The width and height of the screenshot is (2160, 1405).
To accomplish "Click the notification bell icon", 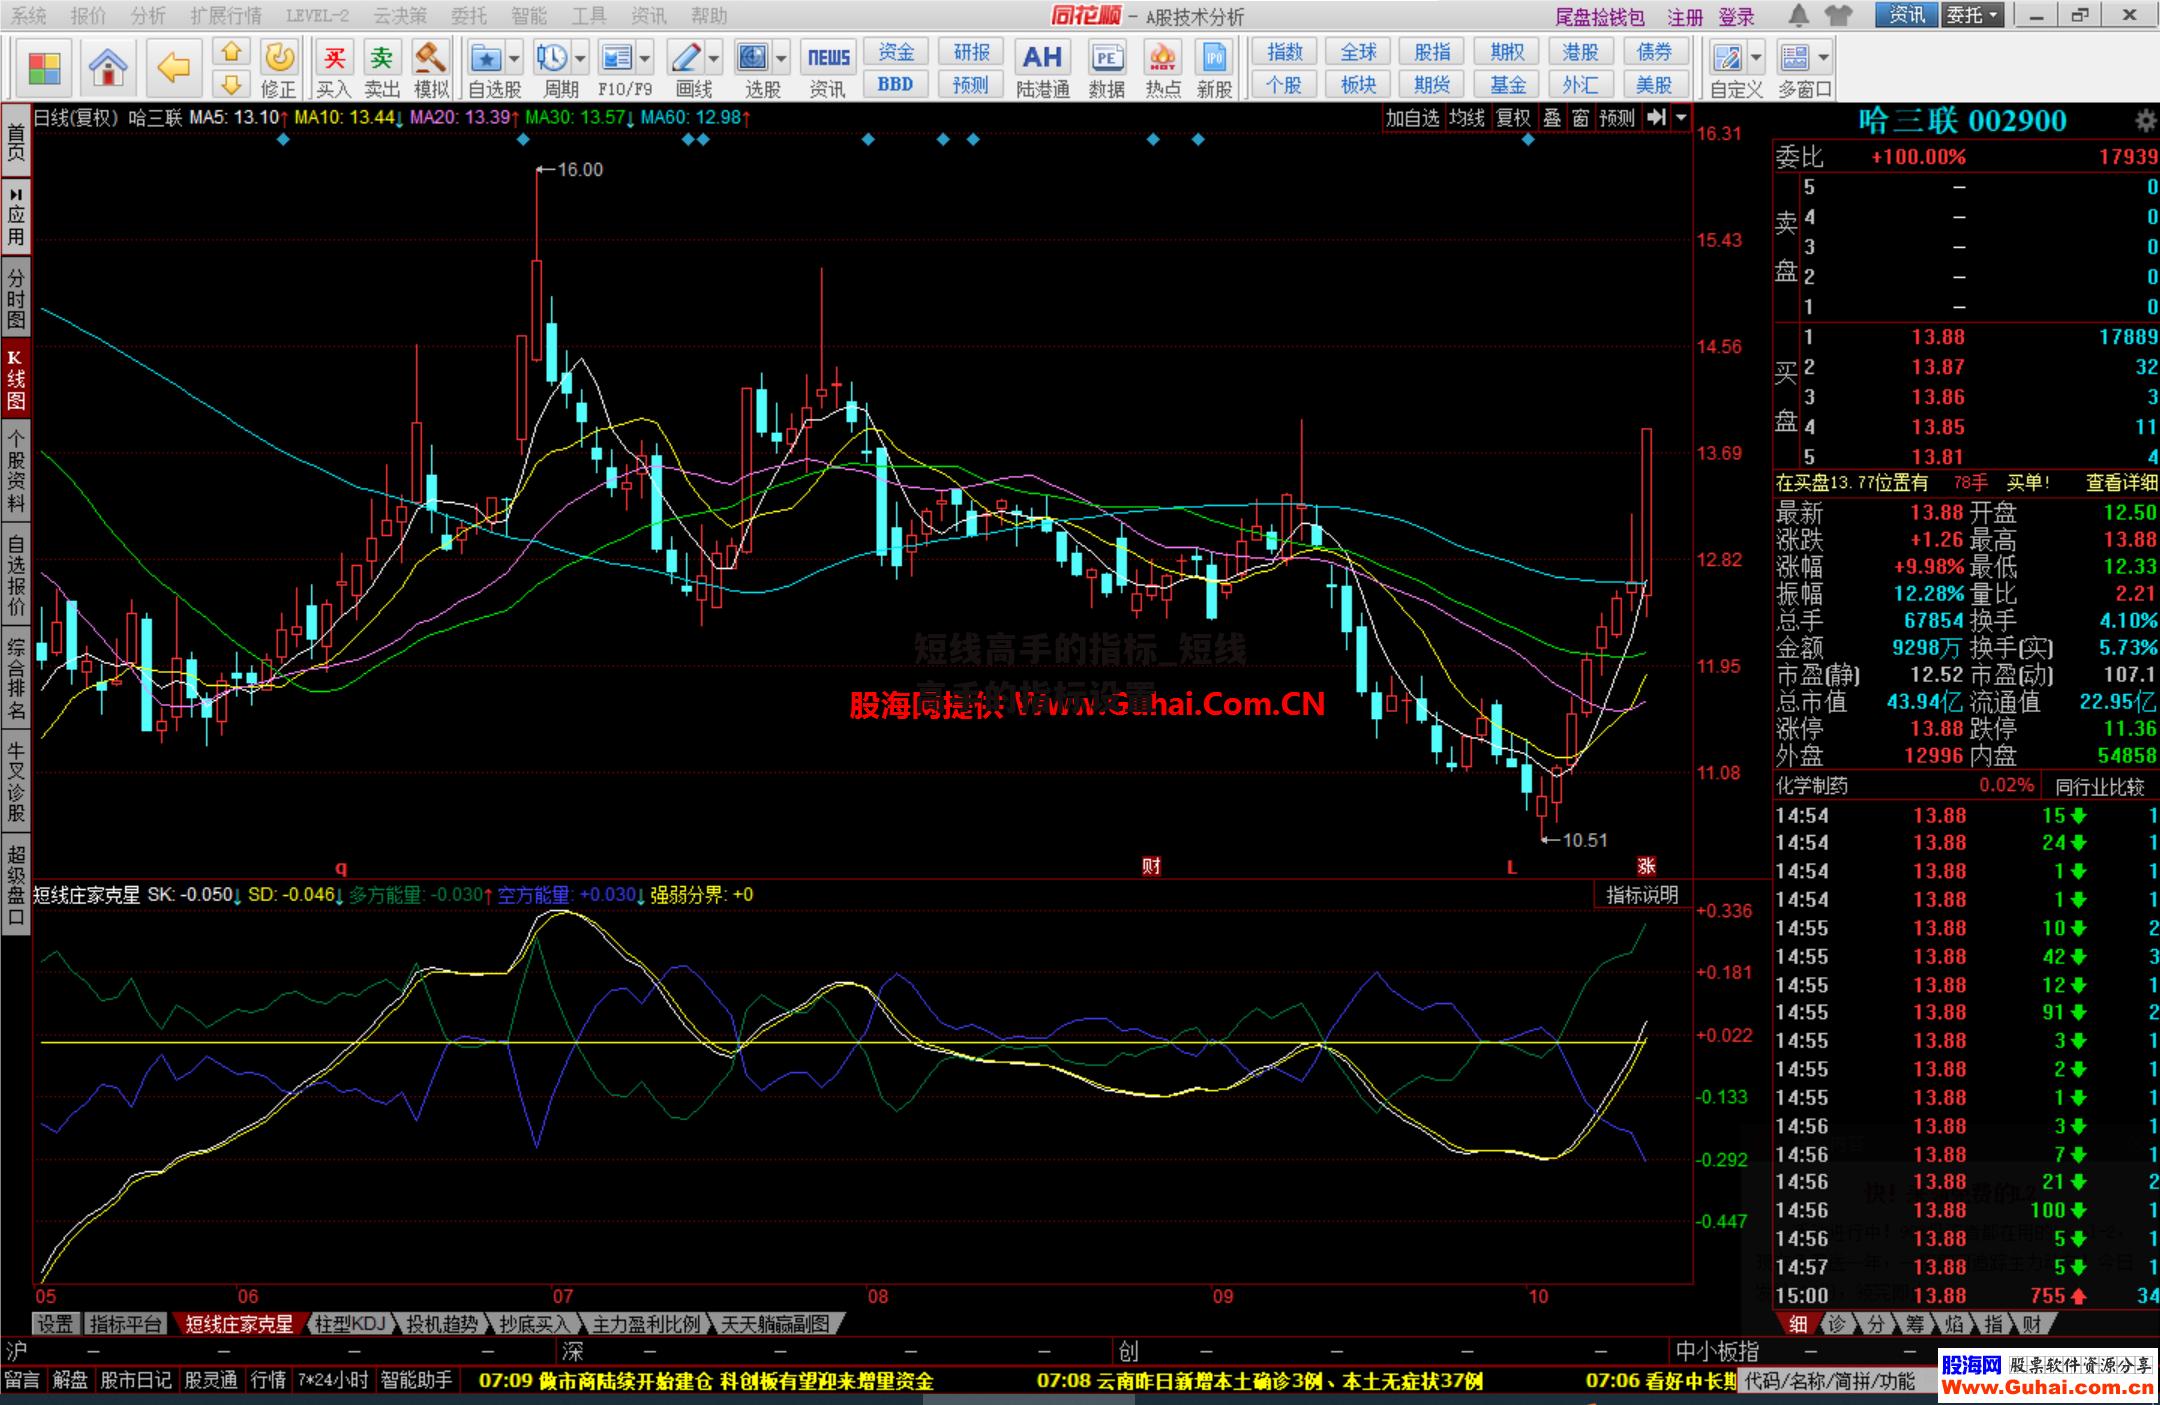I will [x=1798, y=15].
